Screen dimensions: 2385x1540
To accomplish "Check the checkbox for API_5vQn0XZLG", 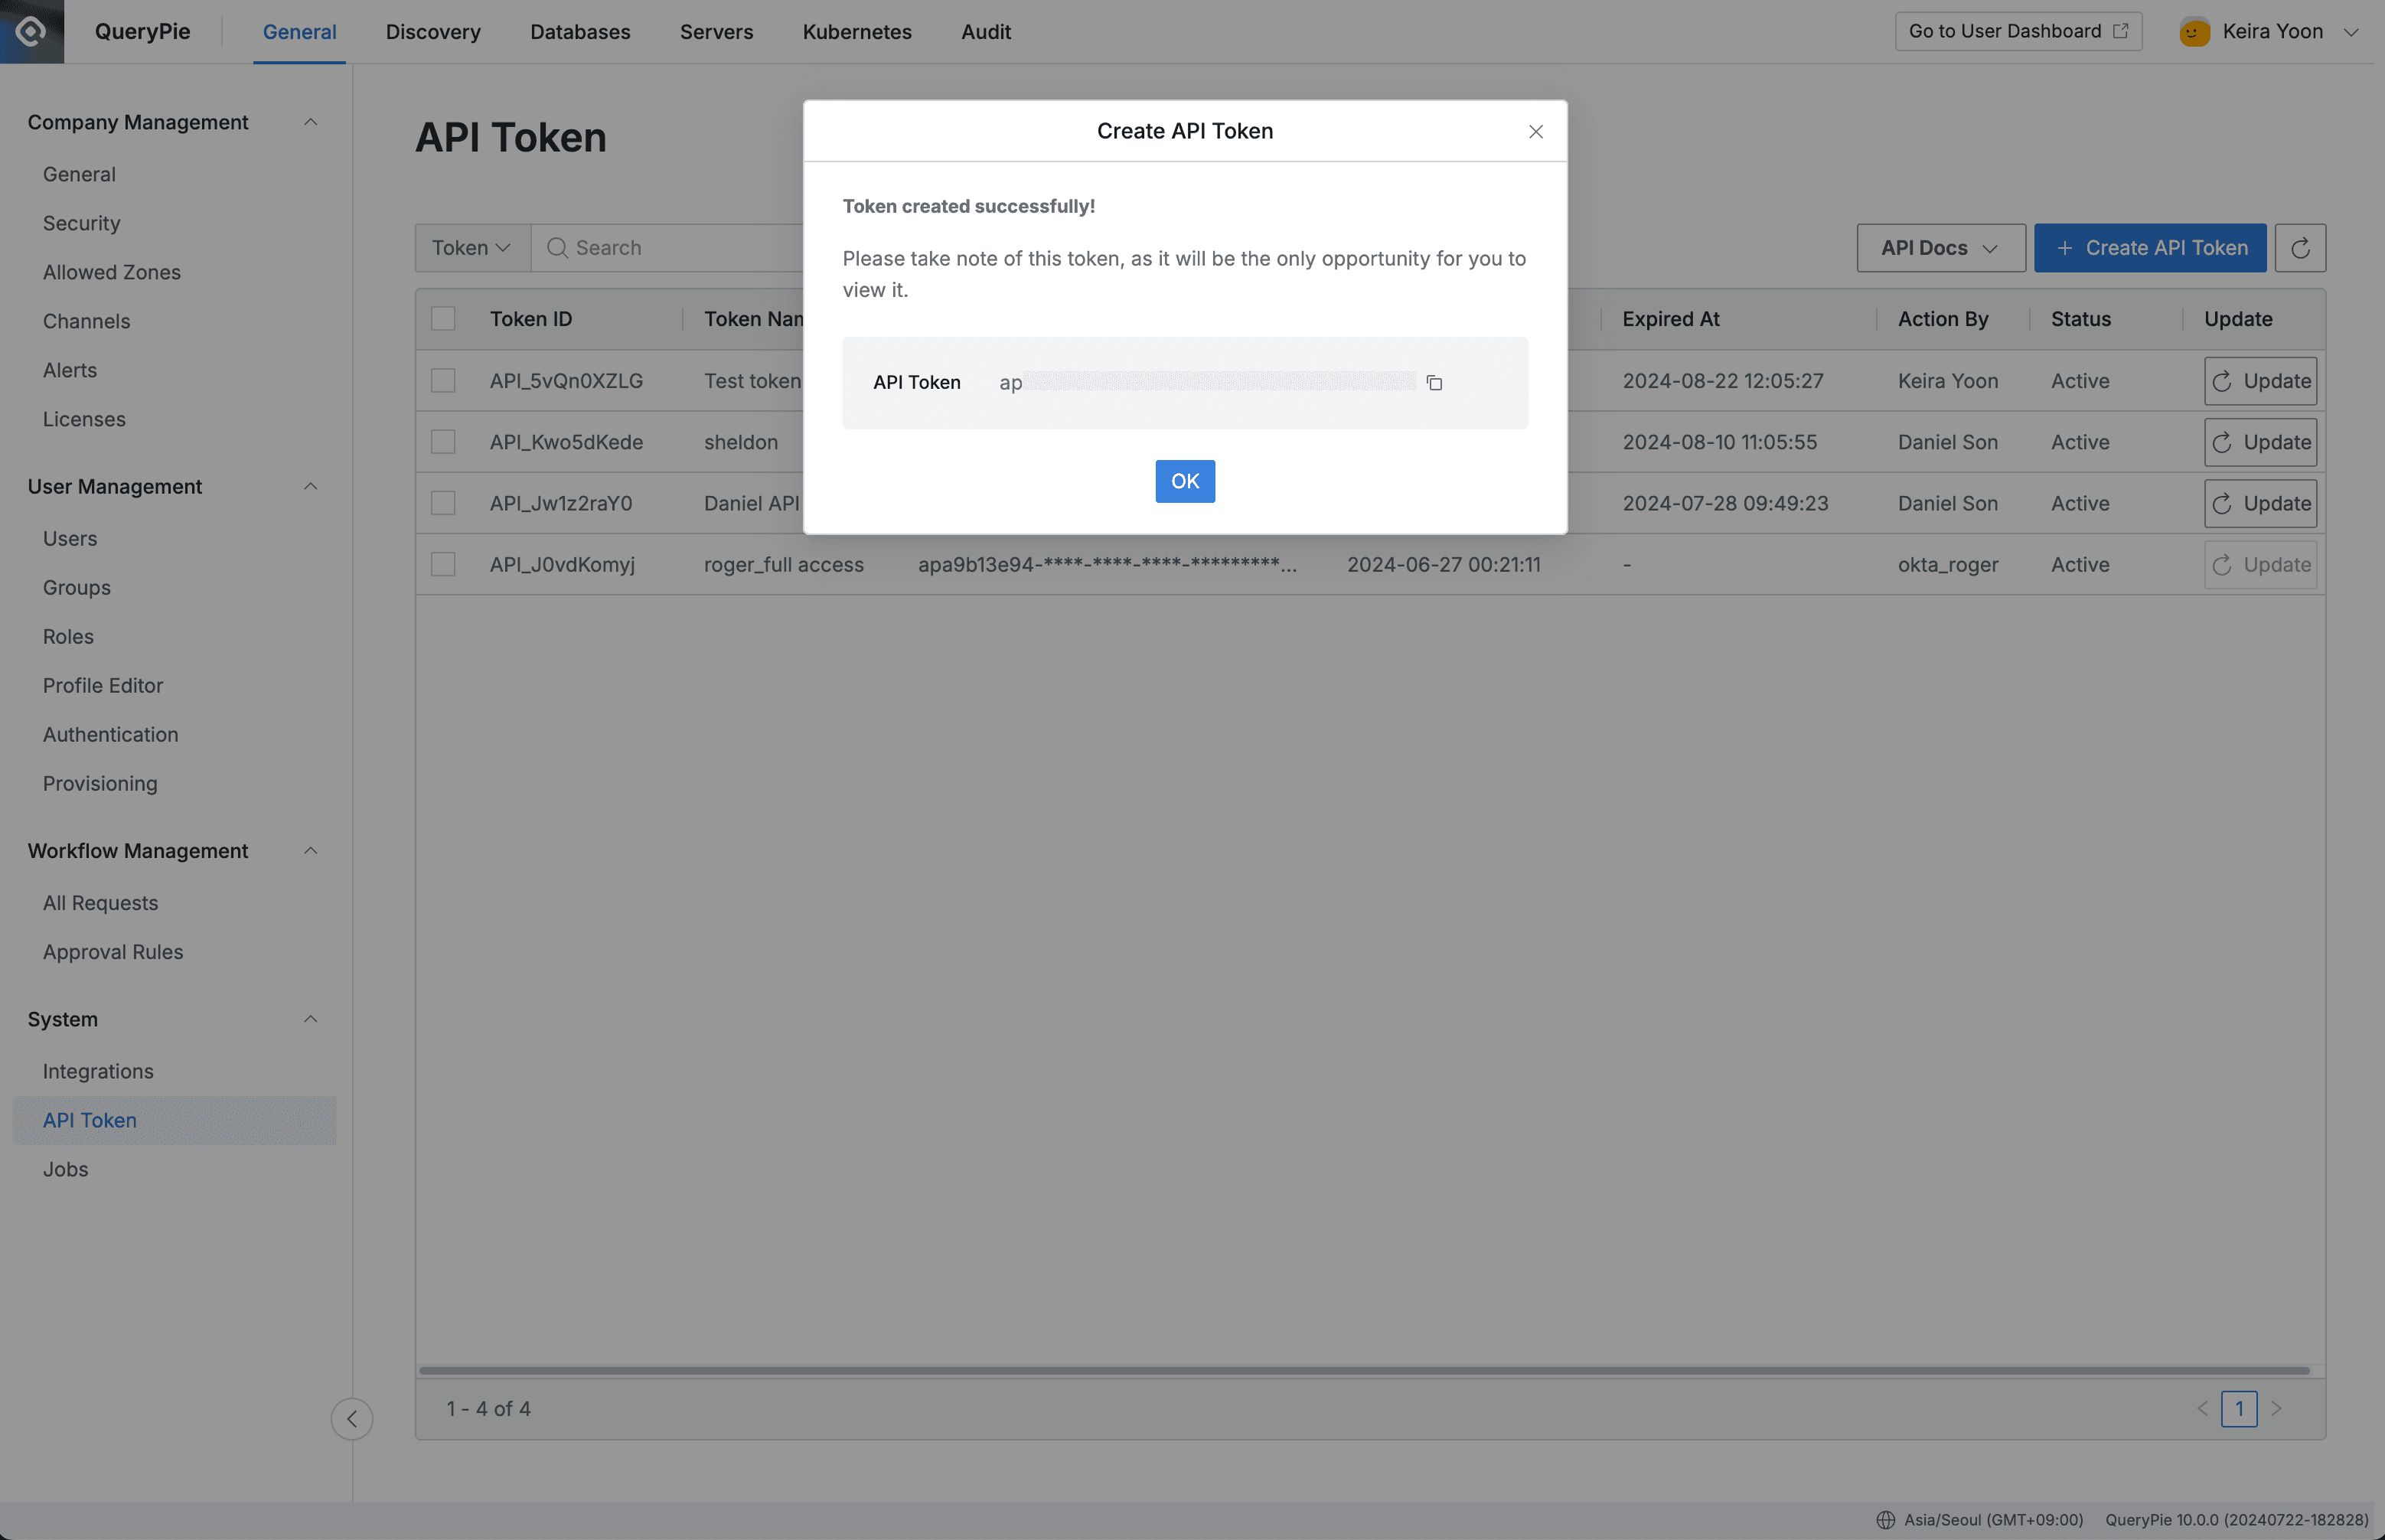I will coord(443,380).
